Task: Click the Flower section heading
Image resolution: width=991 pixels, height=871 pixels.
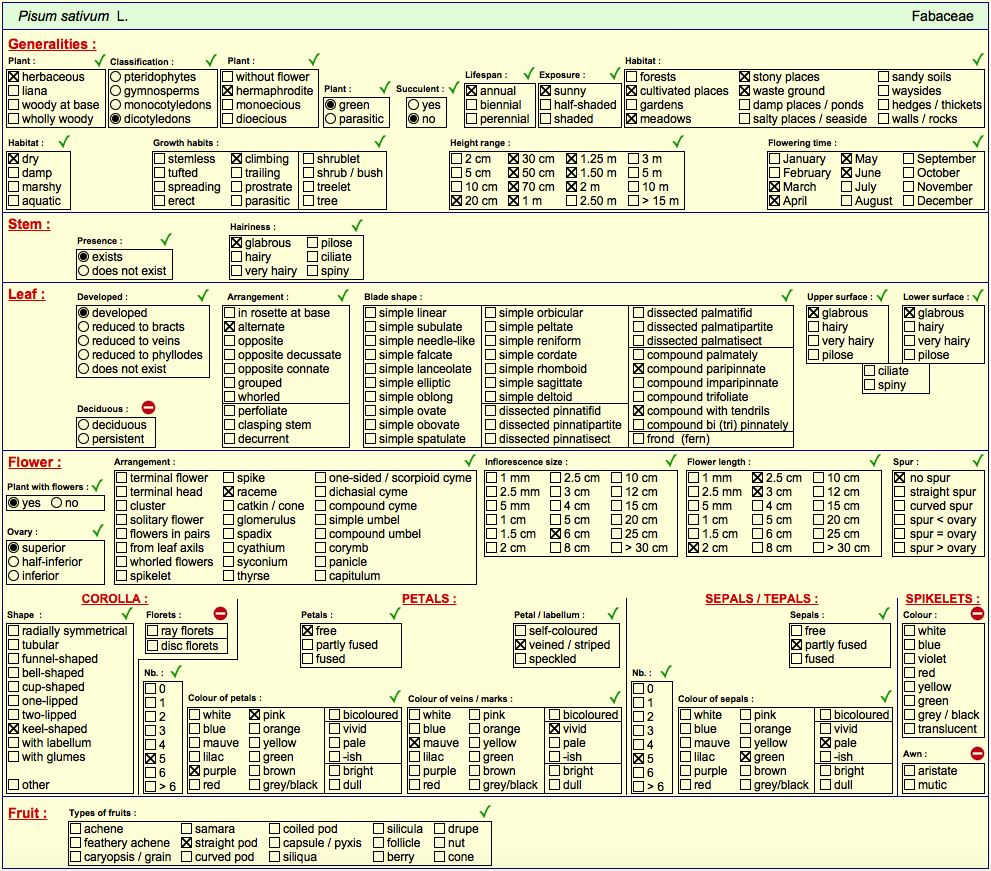Action: 34,462
